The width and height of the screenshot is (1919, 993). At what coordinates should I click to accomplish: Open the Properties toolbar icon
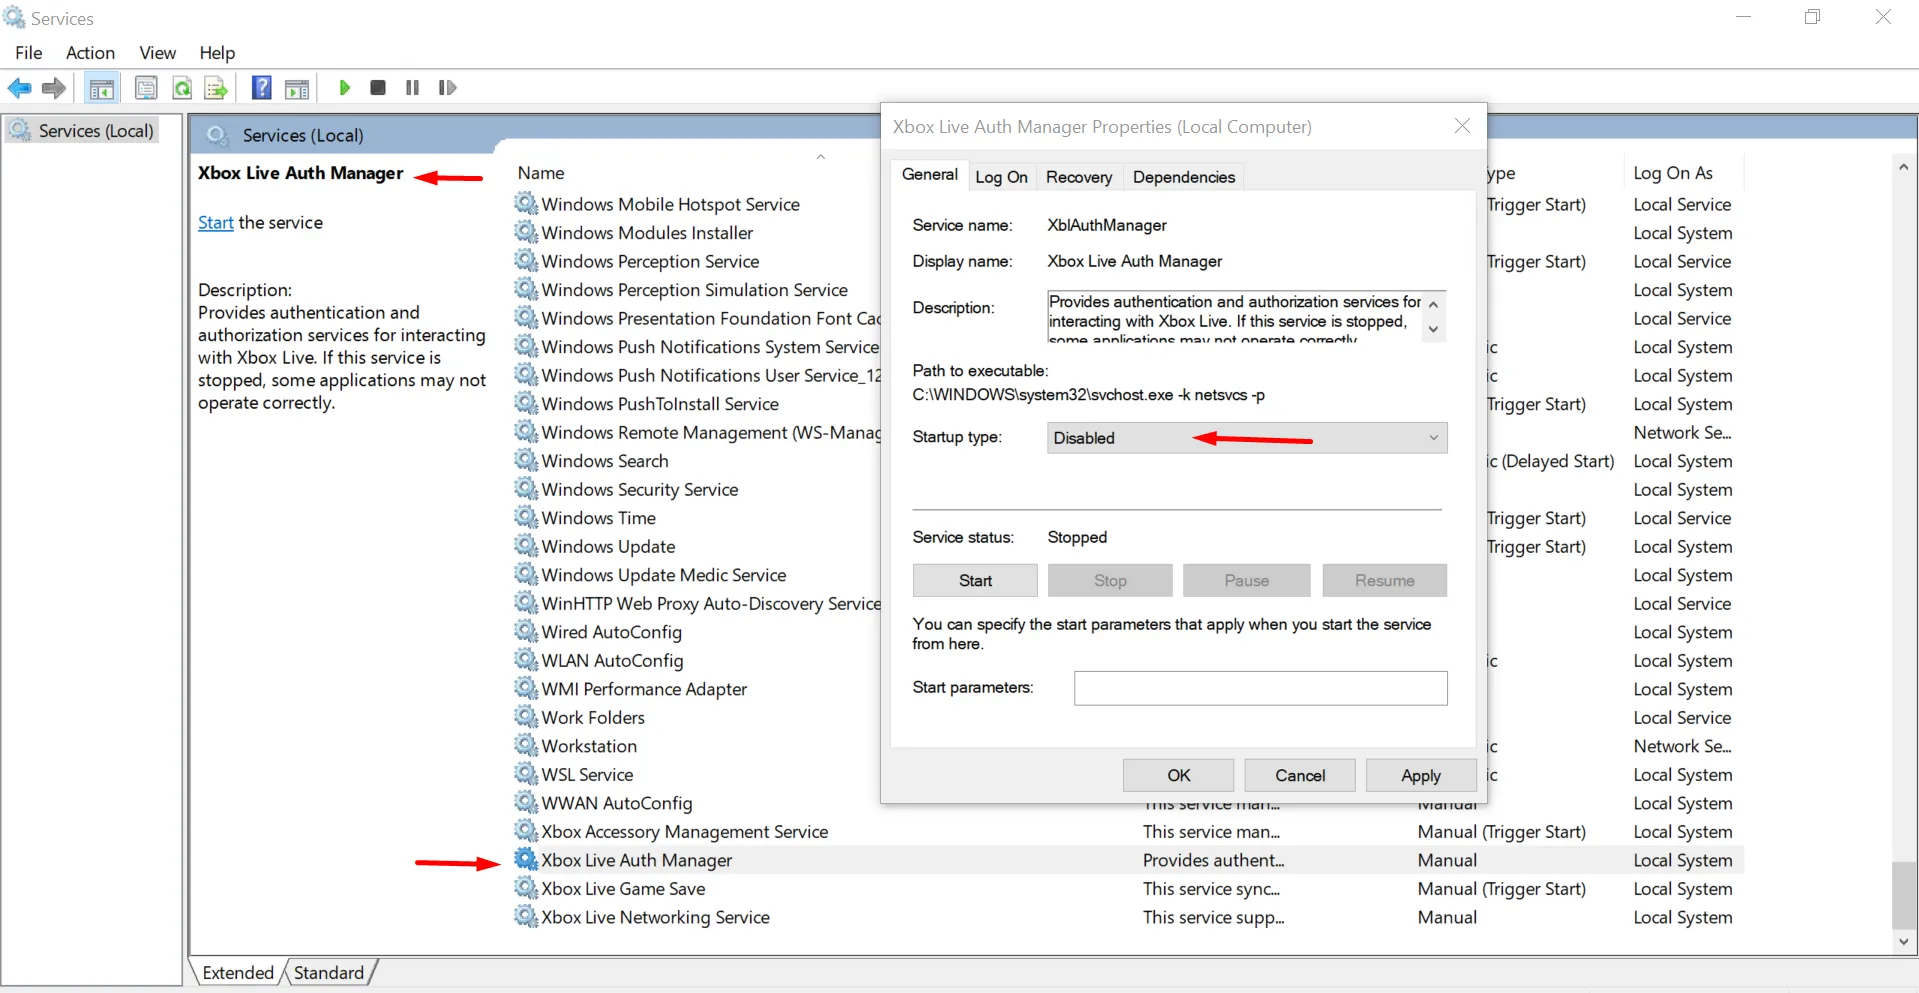(x=146, y=88)
